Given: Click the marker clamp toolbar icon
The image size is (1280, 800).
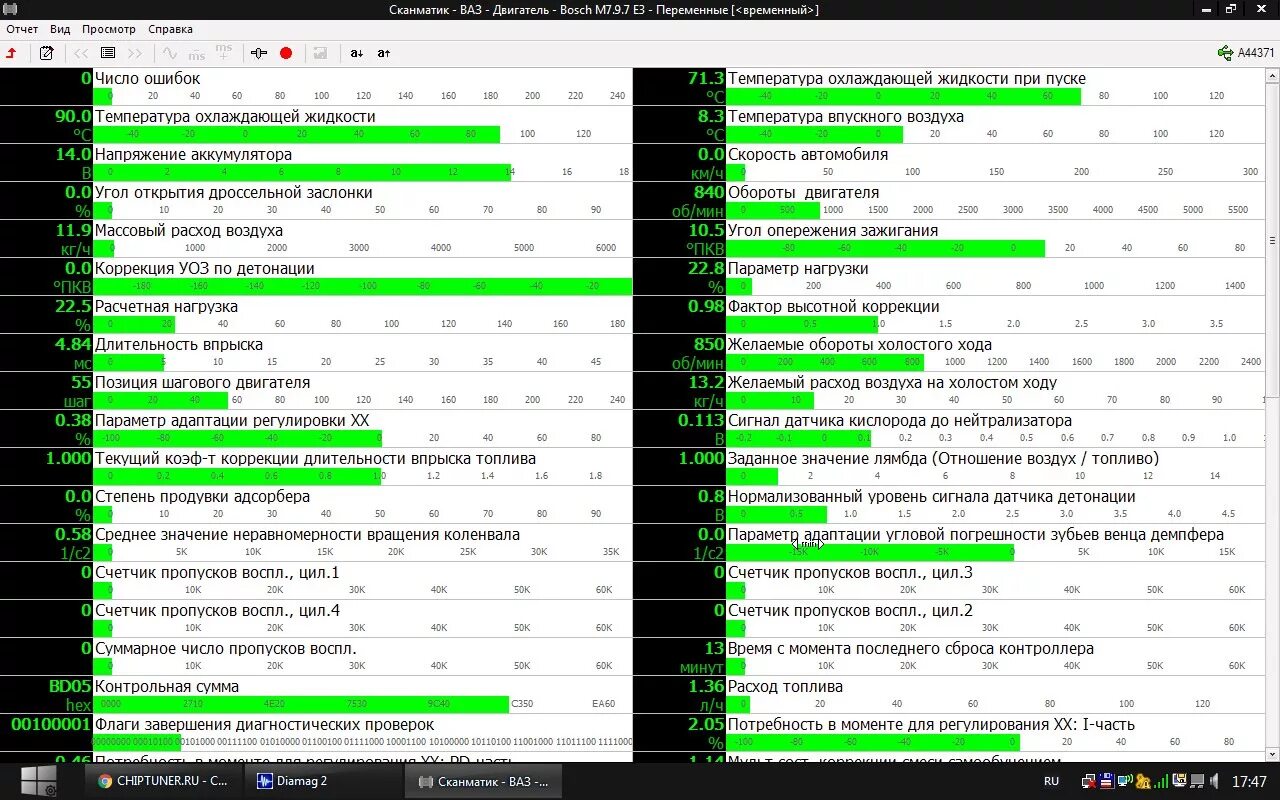Looking at the screenshot, I should (259, 53).
